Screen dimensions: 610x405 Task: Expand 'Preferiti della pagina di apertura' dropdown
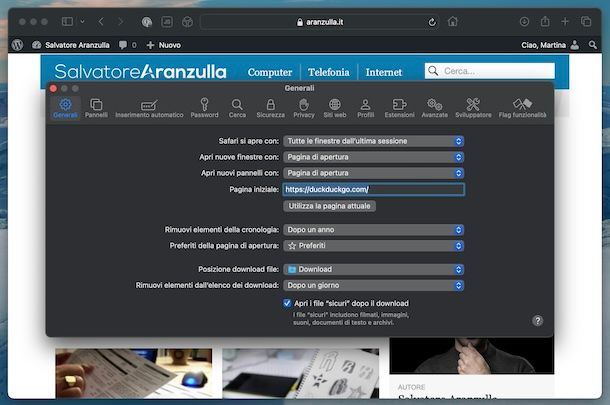pyautogui.click(x=373, y=245)
